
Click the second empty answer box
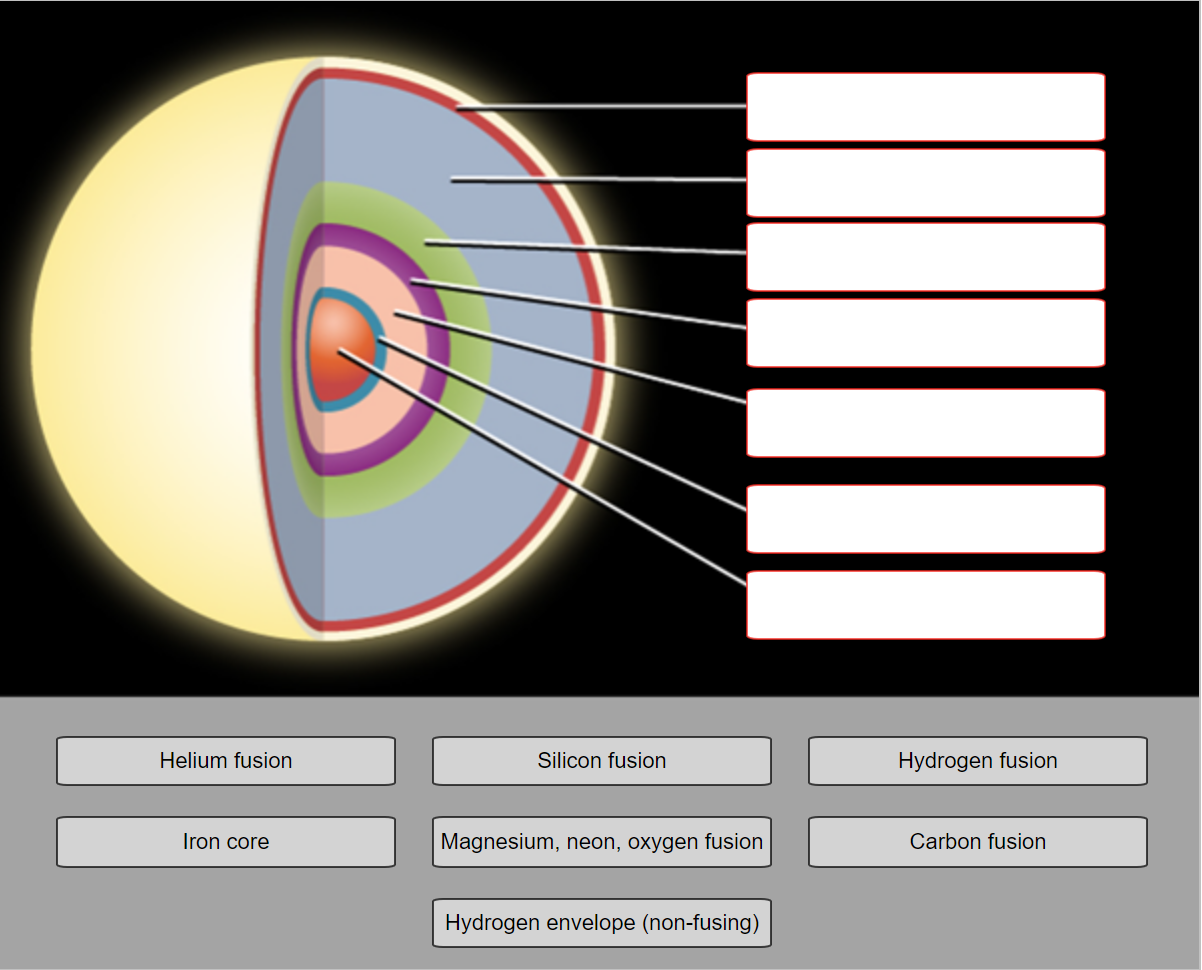[925, 181]
